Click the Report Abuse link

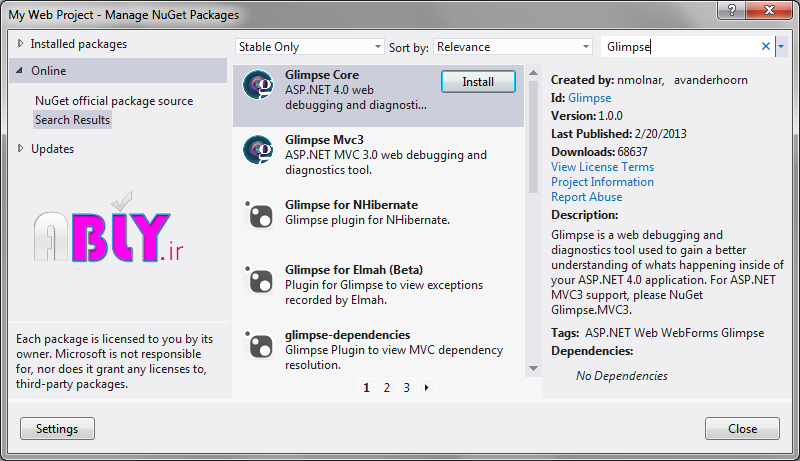click(586, 197)
